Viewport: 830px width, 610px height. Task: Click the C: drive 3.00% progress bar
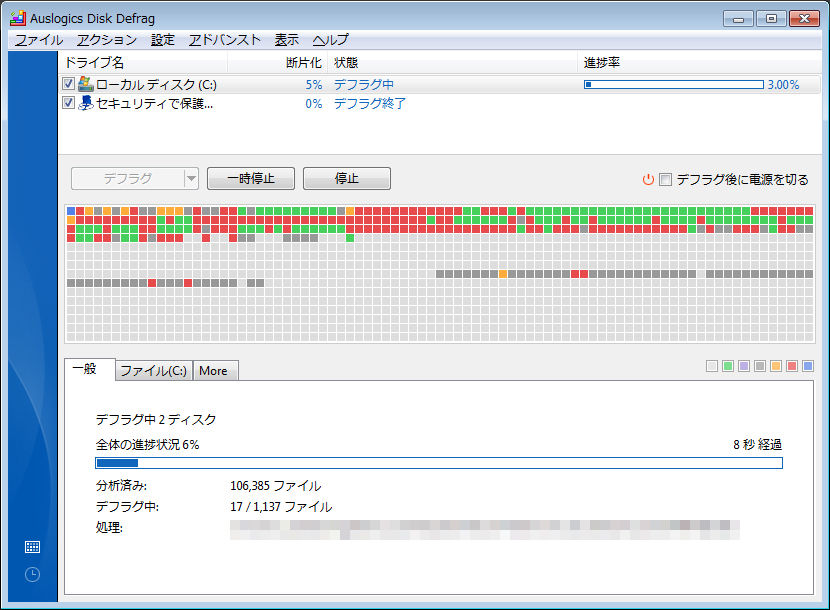674,84
